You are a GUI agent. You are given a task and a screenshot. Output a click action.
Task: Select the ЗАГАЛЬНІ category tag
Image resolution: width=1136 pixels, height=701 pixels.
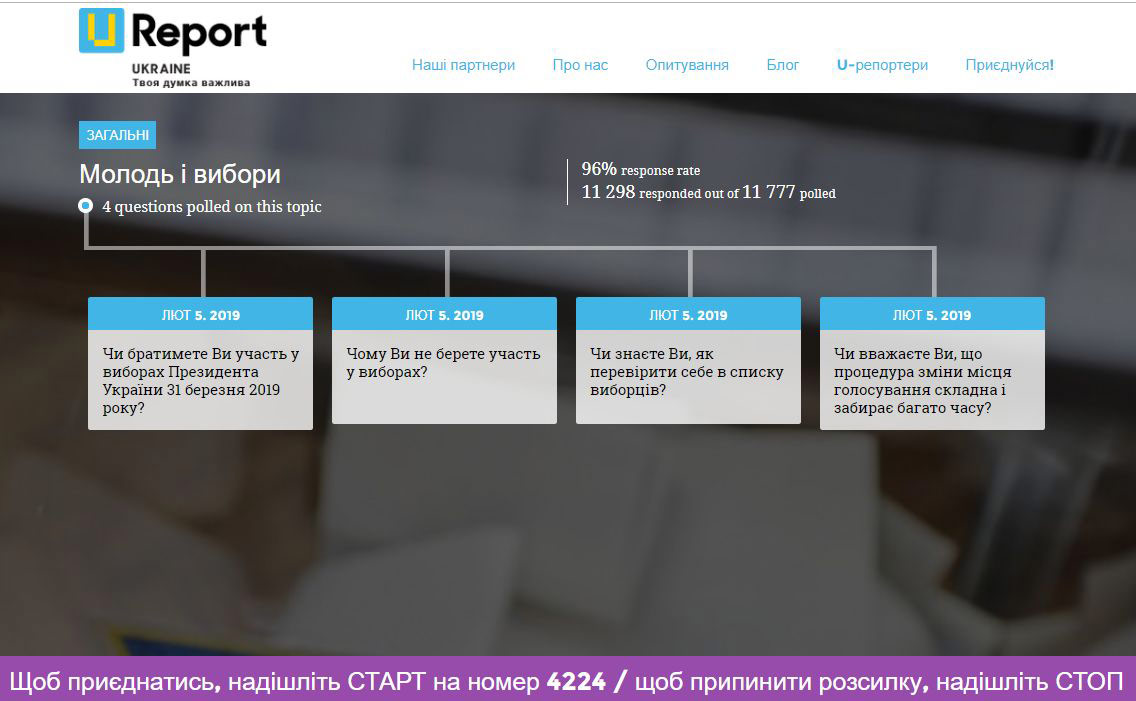[x=117, y=135]
